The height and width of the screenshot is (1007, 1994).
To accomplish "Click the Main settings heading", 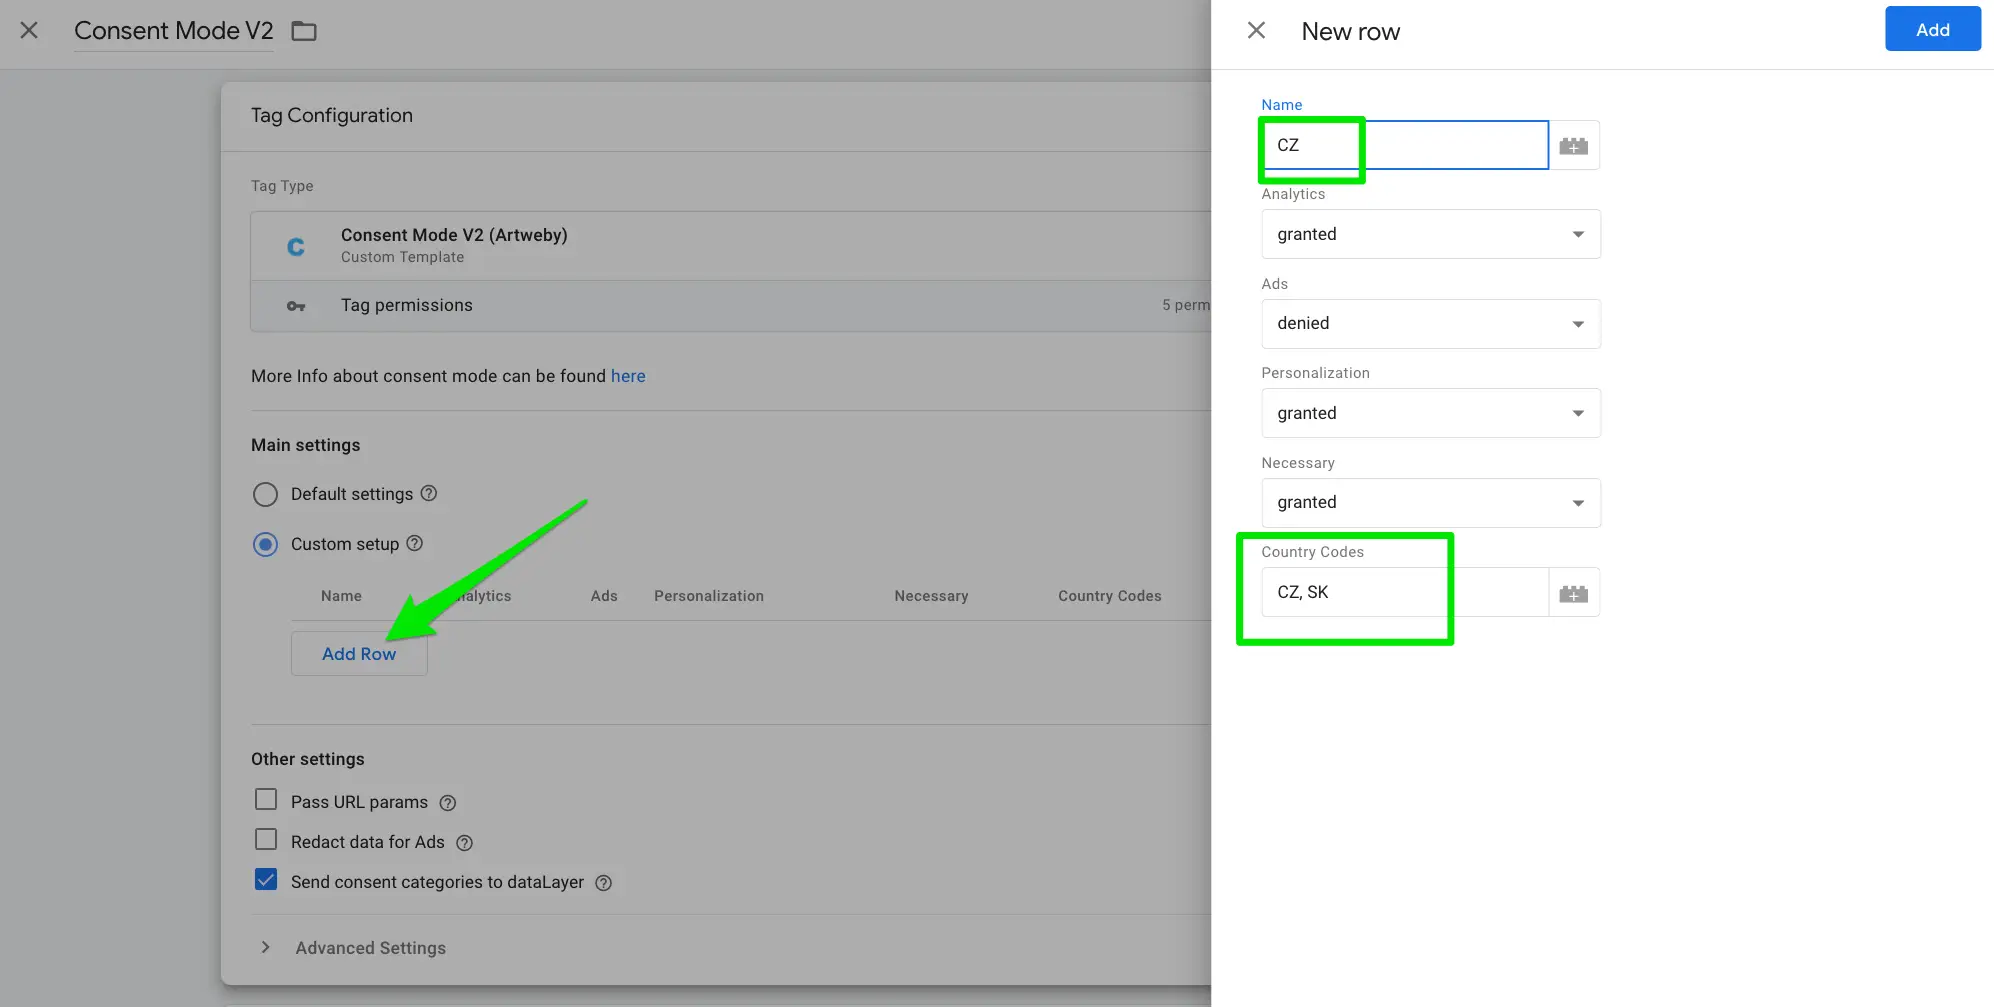I will point(306,445).
